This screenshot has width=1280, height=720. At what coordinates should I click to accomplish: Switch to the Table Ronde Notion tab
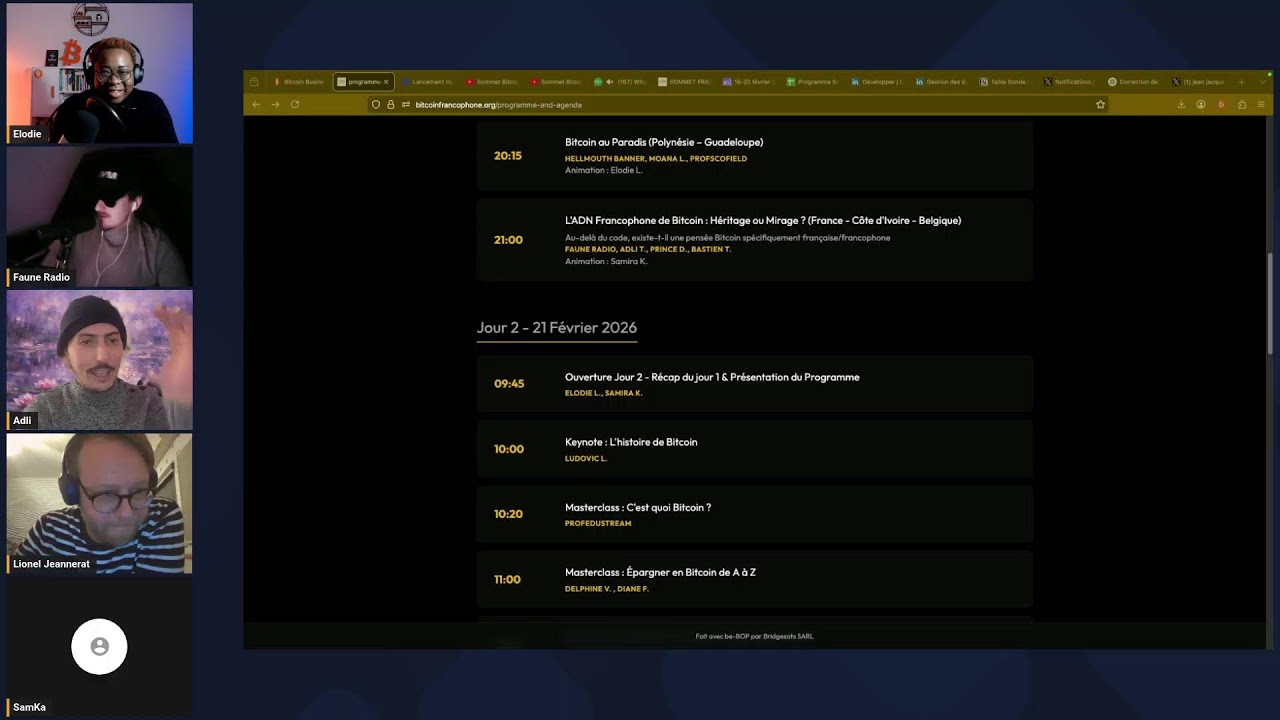click(x=1005, y=82)
